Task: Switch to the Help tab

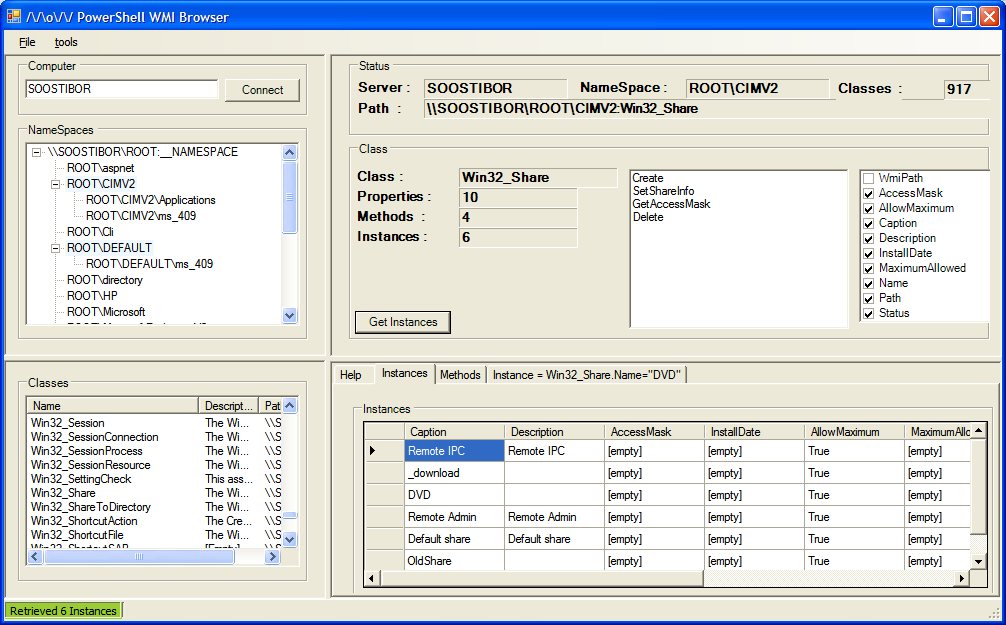Action: [350, 374]
